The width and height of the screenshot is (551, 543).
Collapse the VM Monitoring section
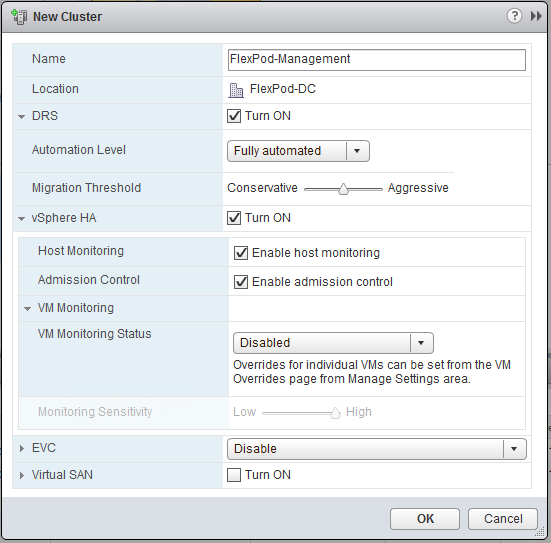click(x=27, y=309)
